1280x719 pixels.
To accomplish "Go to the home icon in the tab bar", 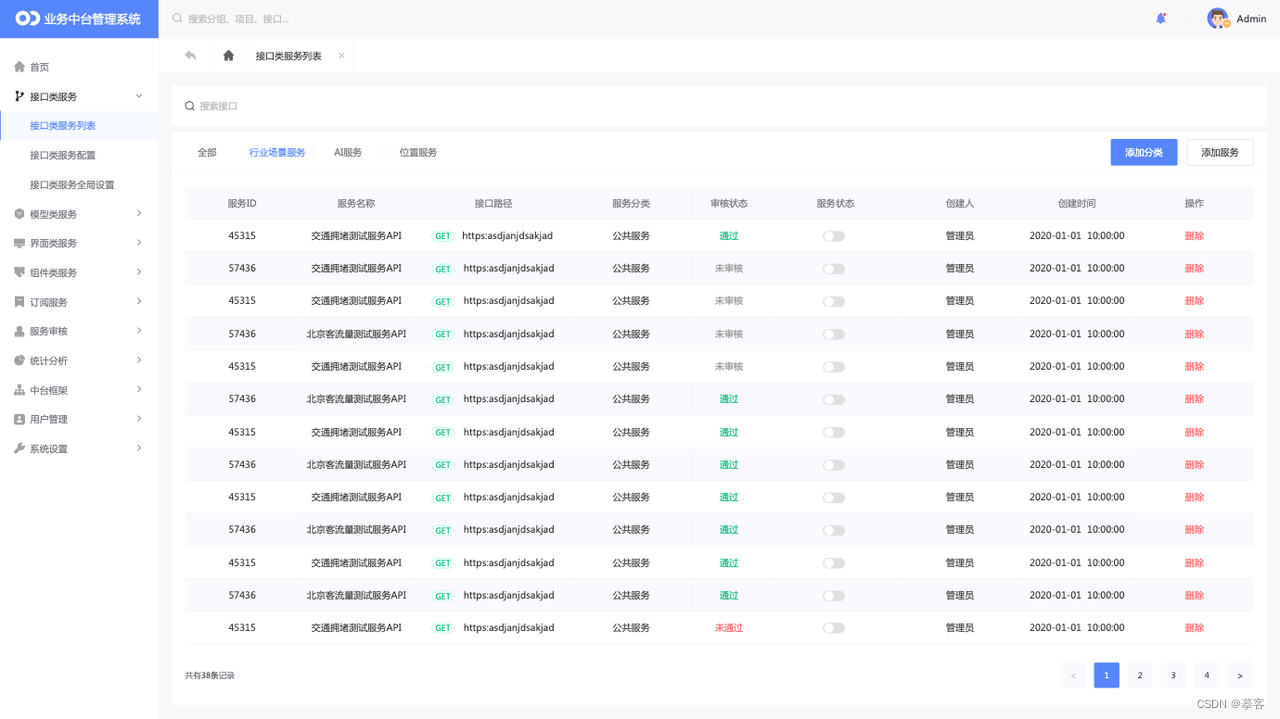I will (x=228, y=55).
